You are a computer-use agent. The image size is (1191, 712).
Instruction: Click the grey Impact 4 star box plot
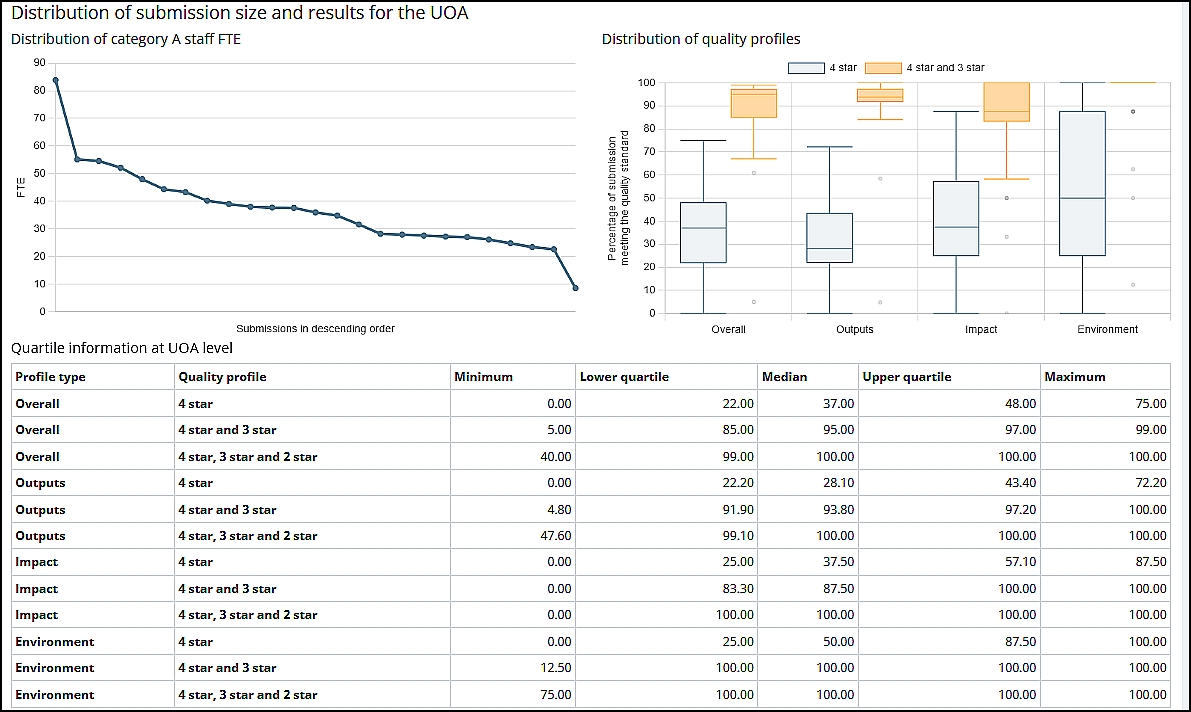pyautogui.click(x=955, y=218)
